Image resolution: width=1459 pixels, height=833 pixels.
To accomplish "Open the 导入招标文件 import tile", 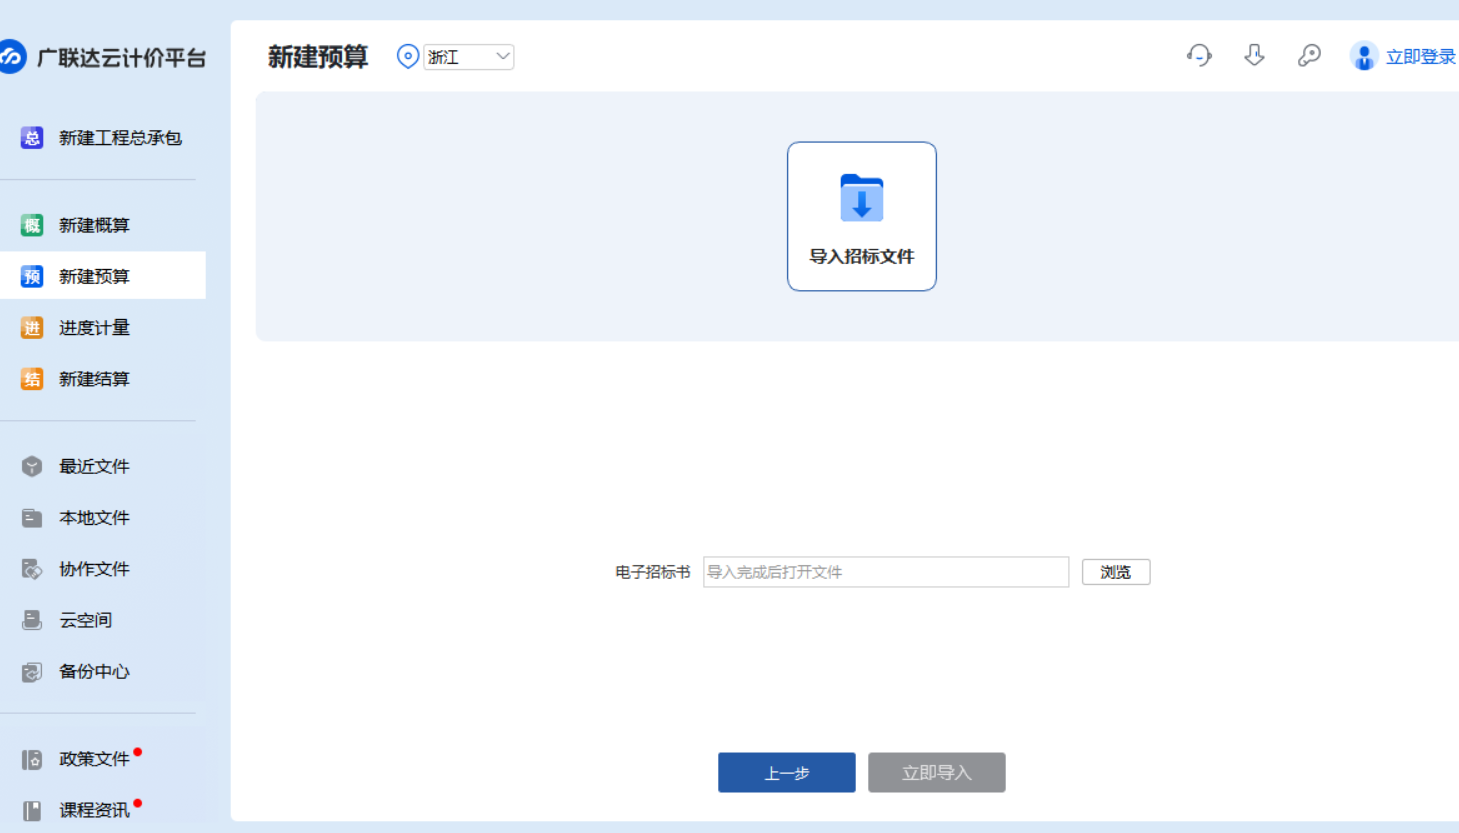I will 861,215.
